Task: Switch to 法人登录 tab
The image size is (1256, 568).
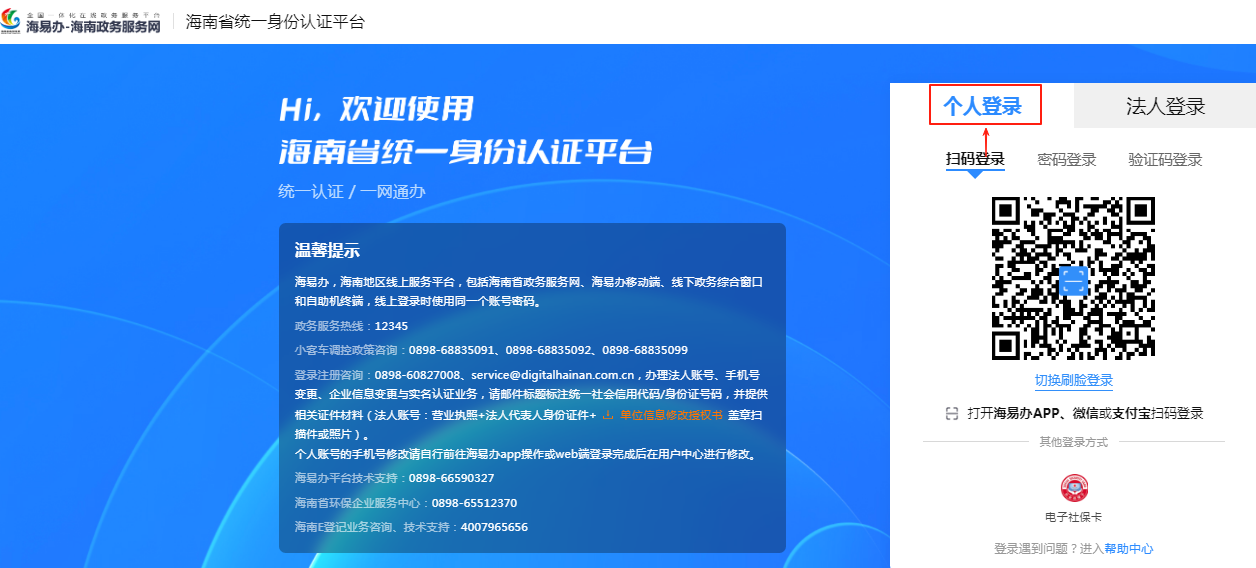Action: 1165,106
